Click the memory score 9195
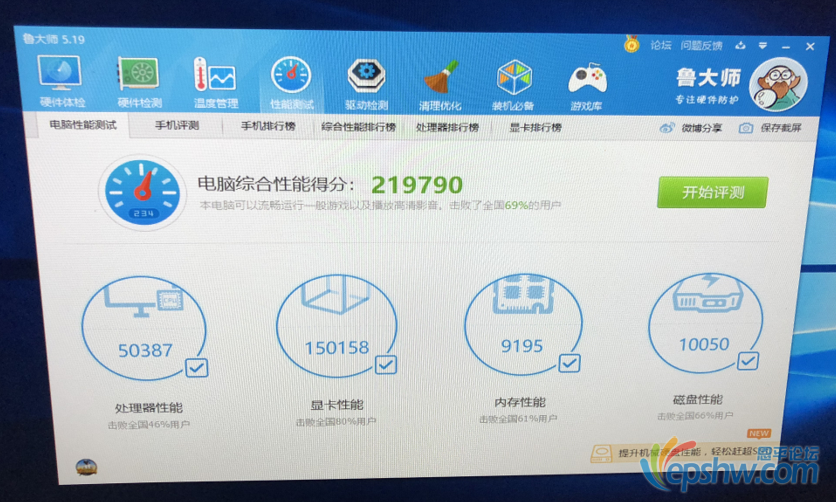The width and height of the screenshot is (836, 502). pyautogui.click(x=522, y=346)
